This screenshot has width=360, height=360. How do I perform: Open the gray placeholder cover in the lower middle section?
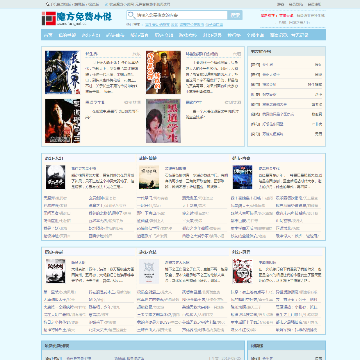pos(149,271)
